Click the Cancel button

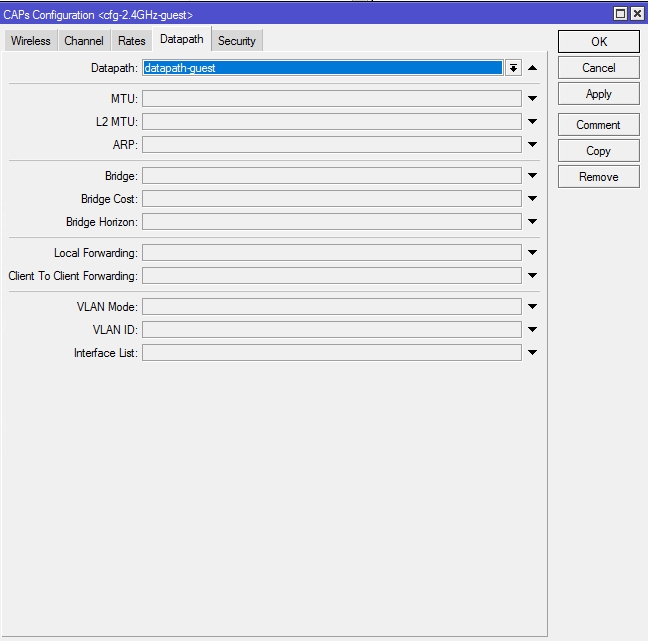pos(599,68)
